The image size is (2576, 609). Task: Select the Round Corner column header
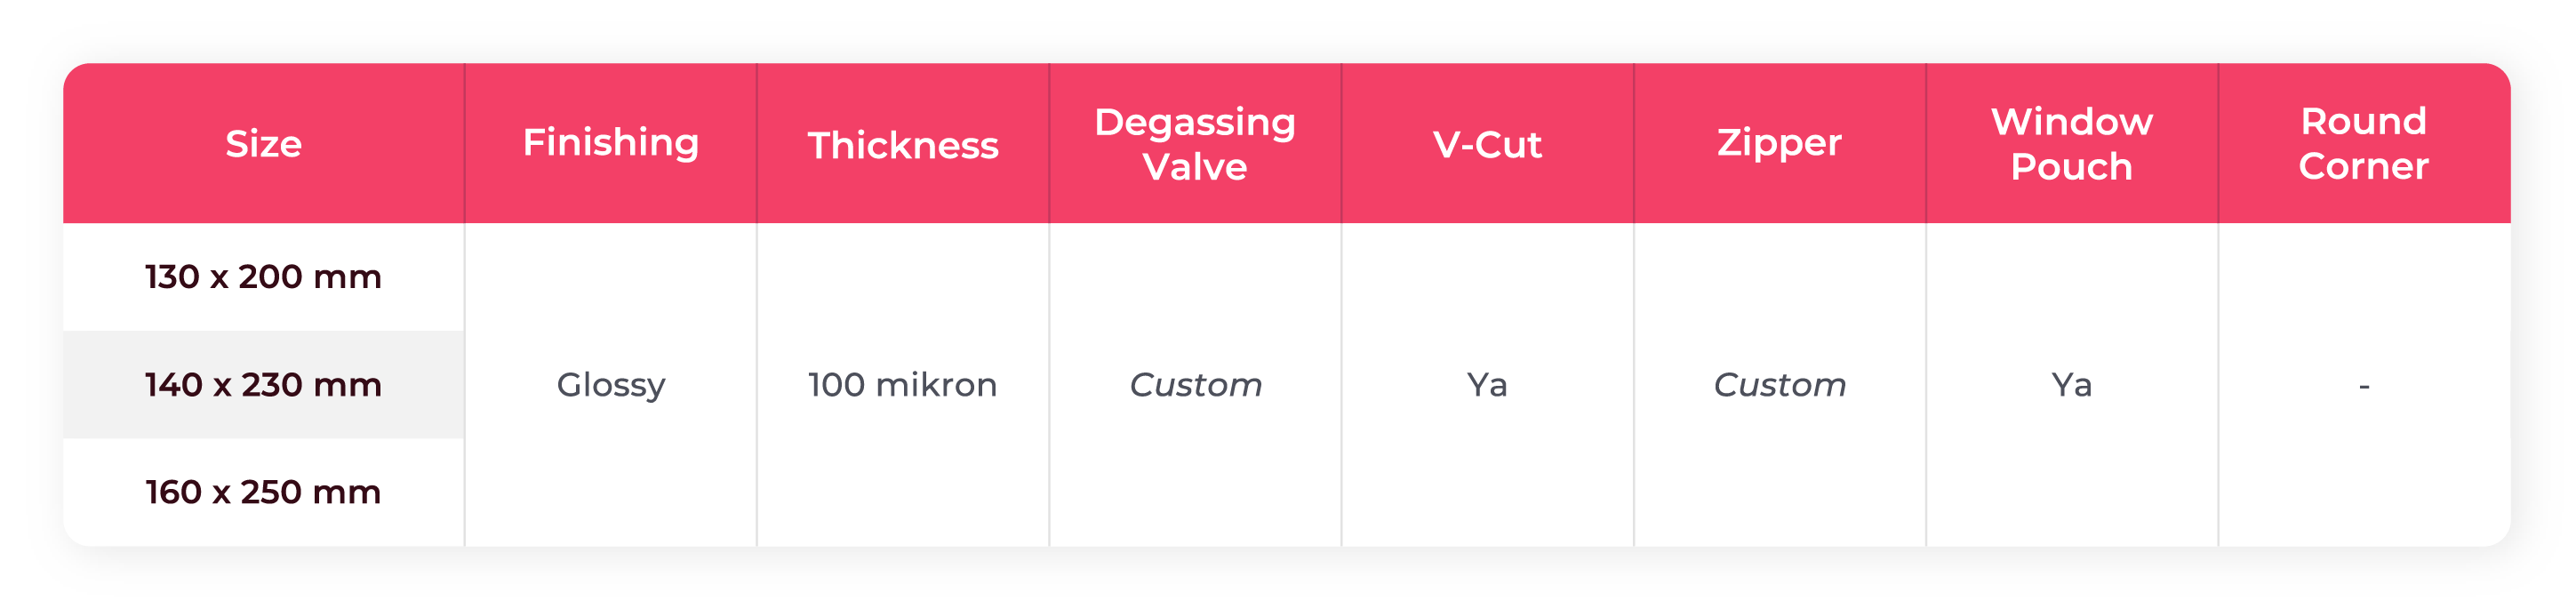coord(2363,144)
